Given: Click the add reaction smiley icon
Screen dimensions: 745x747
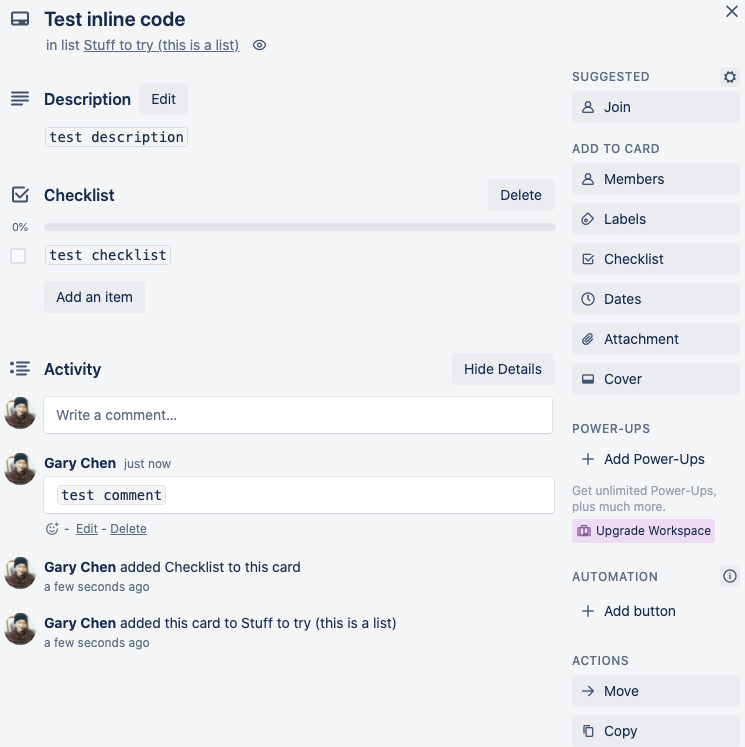Looking at the screenshot, I should click(x=52, y=529).
